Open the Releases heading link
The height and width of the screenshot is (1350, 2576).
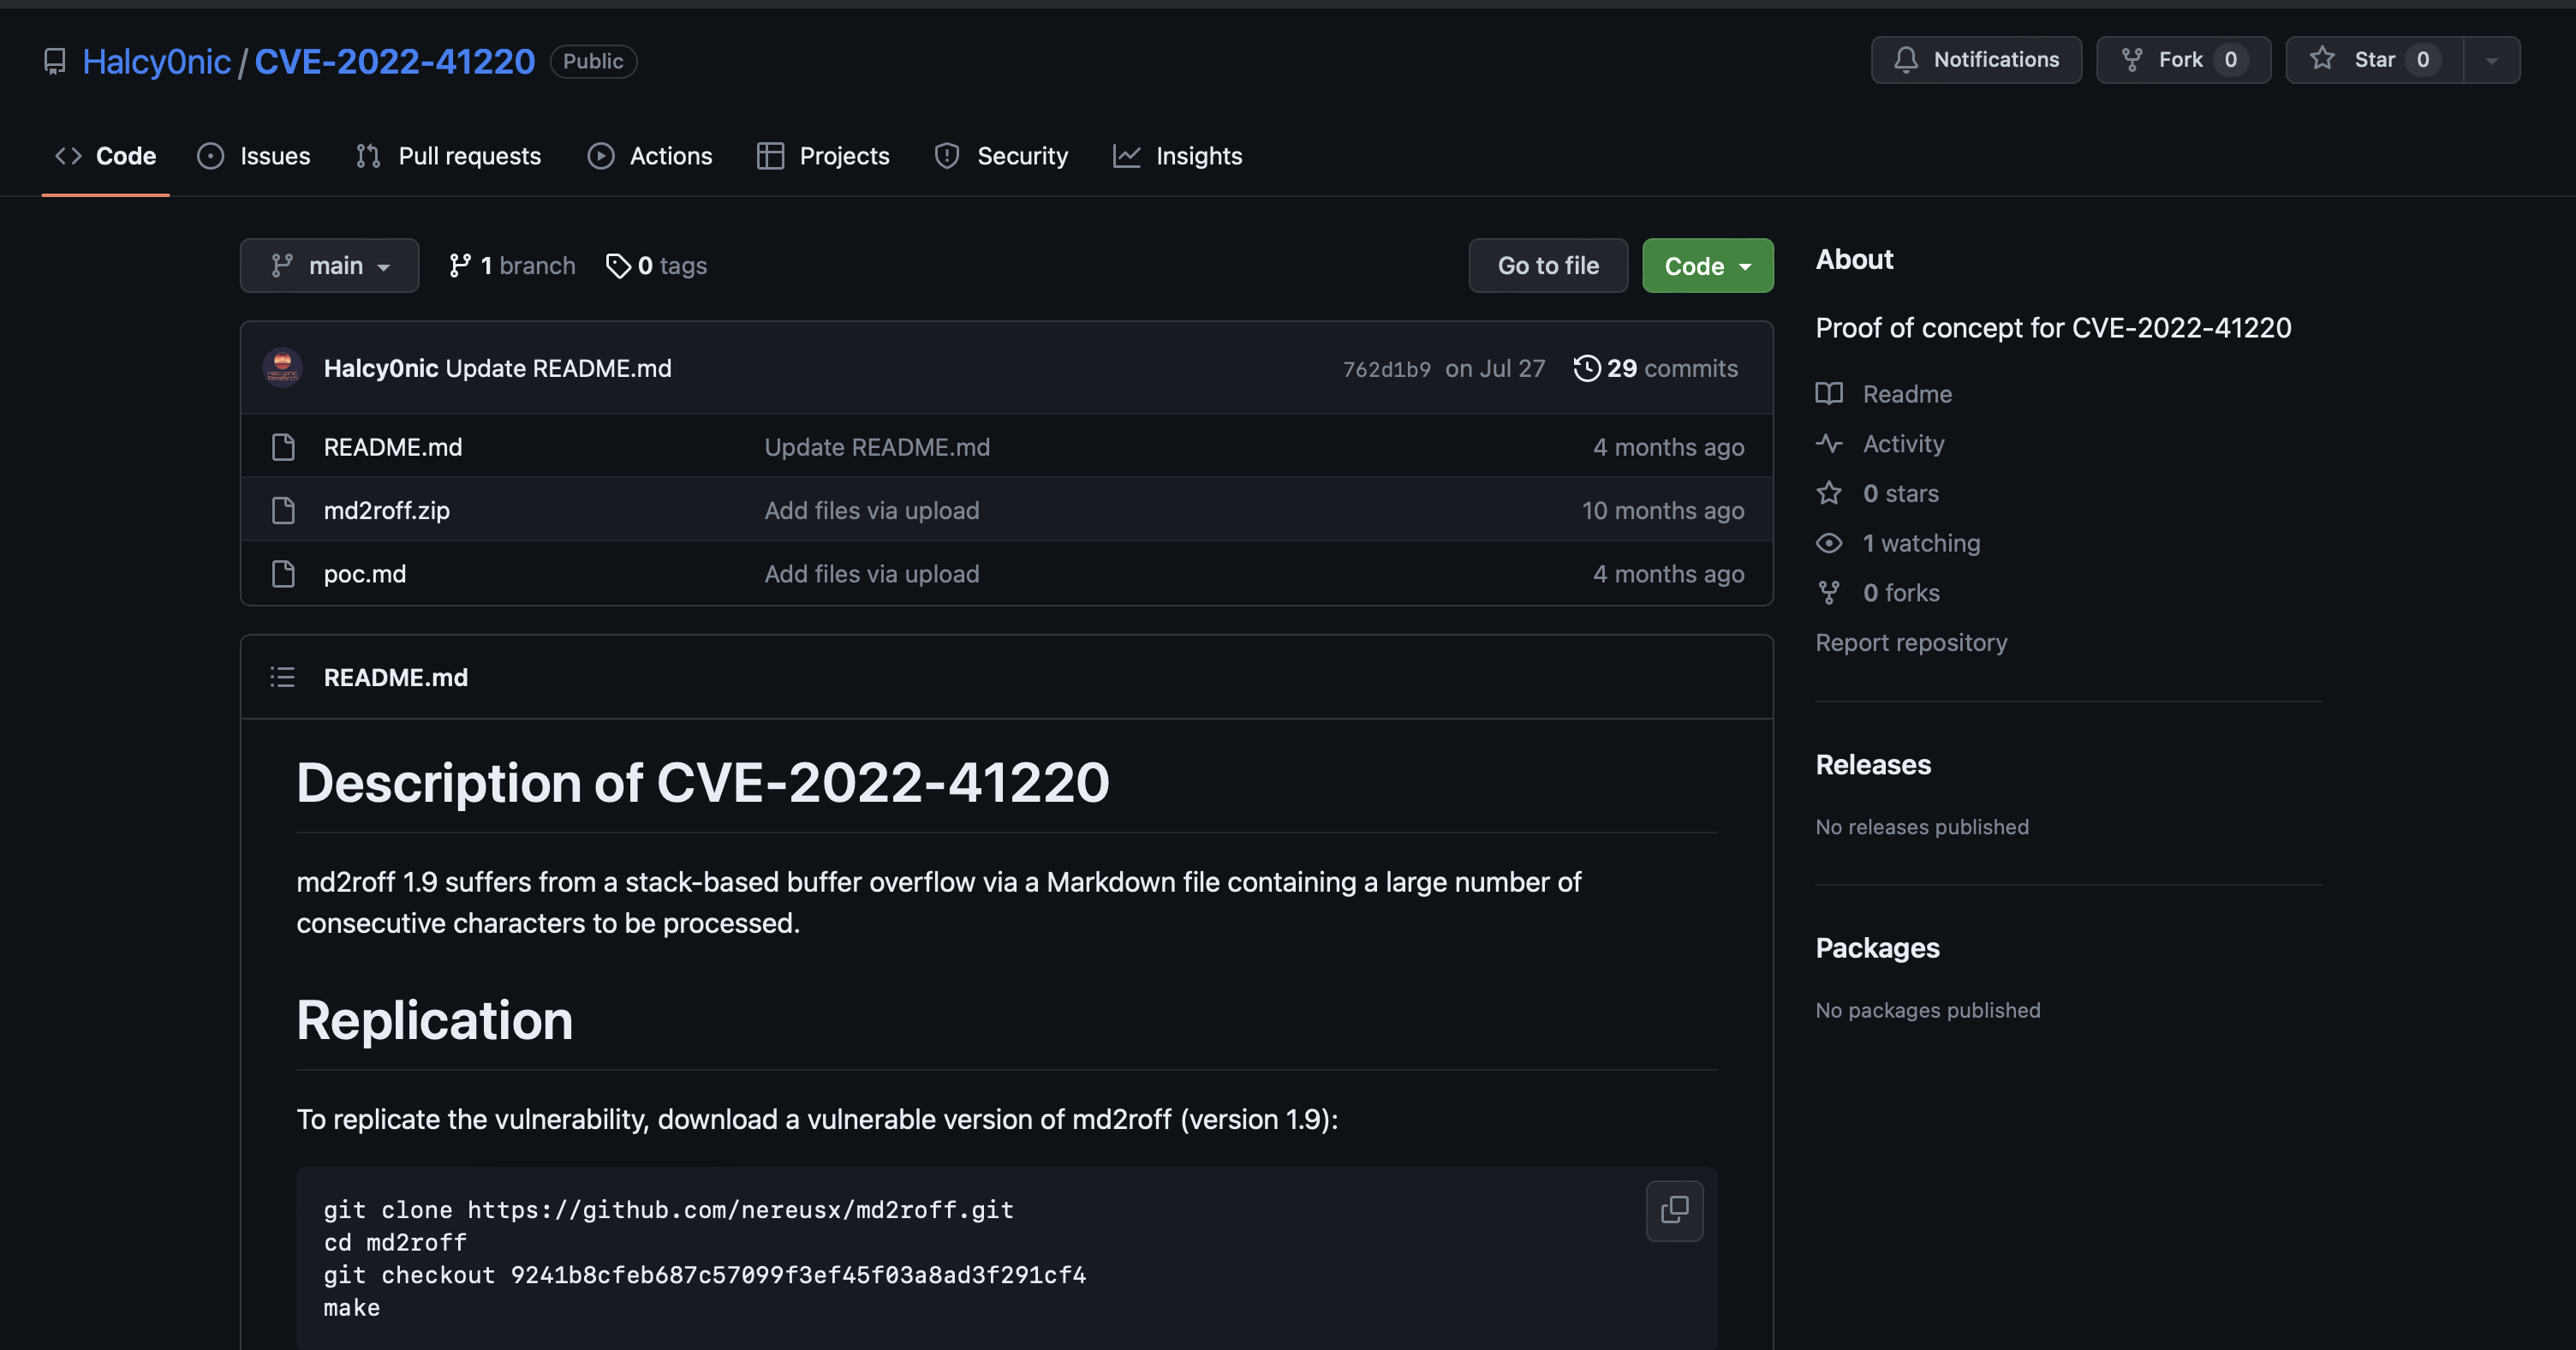[1873, 765]
